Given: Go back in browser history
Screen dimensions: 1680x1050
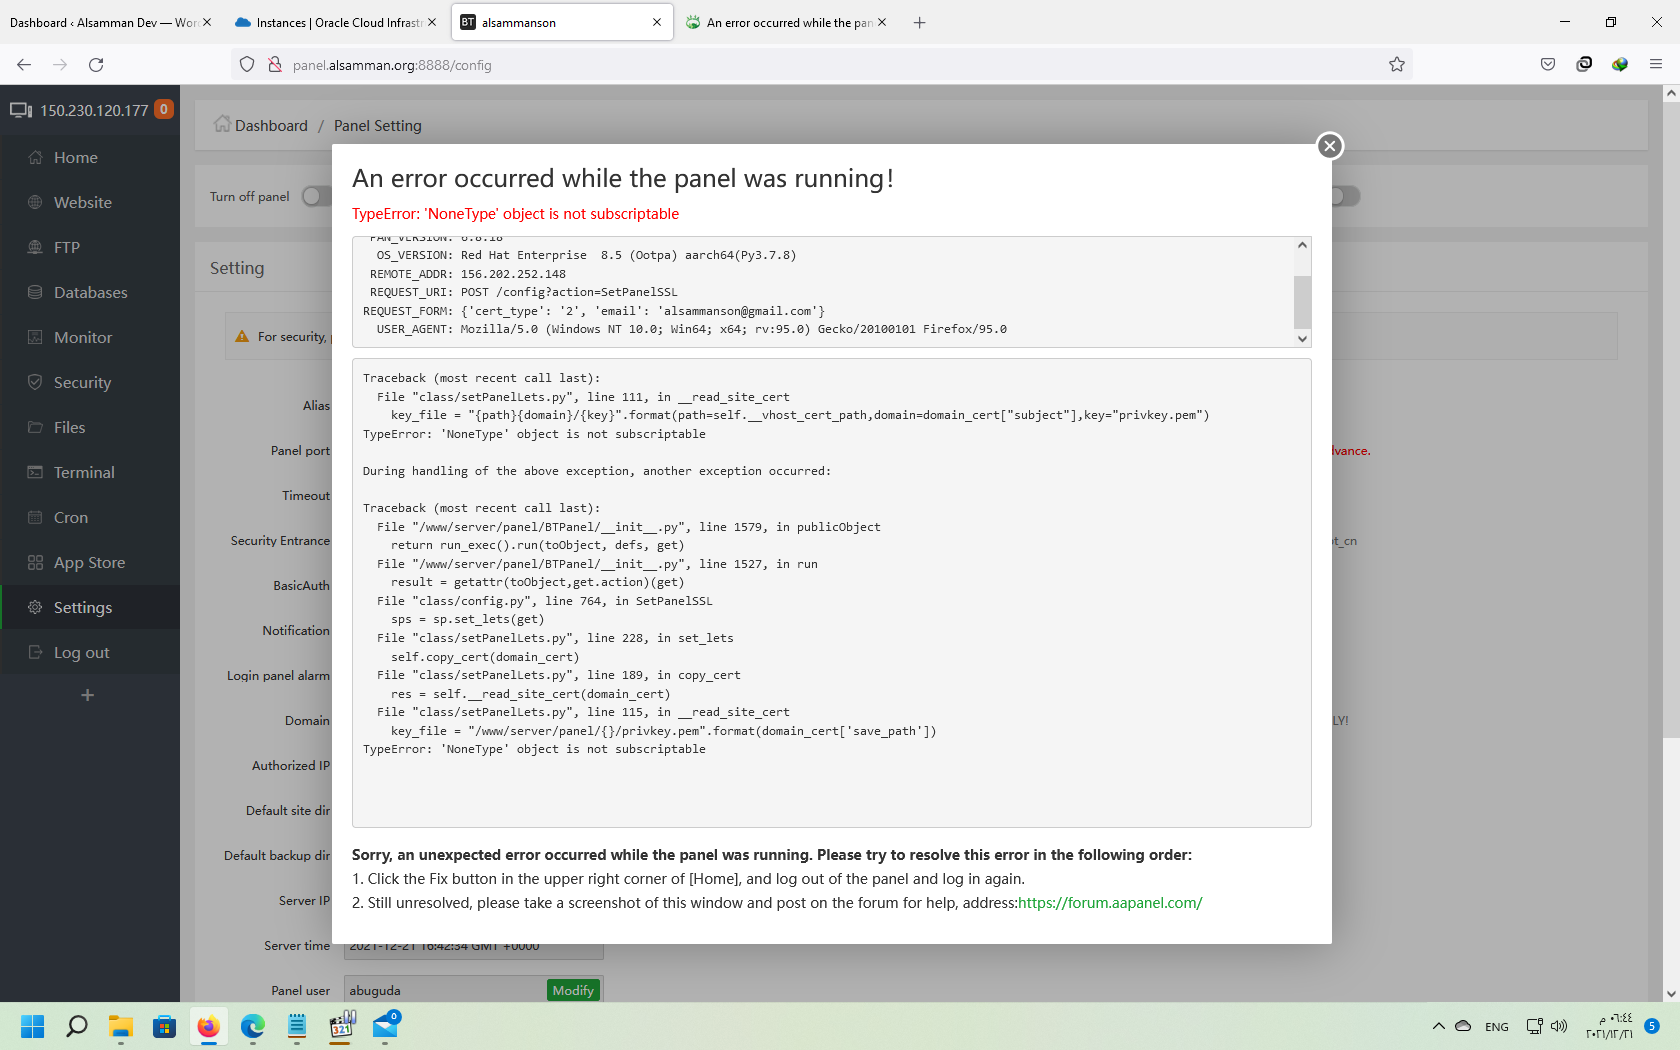Looking at the screenshot, I should point(24,65).
